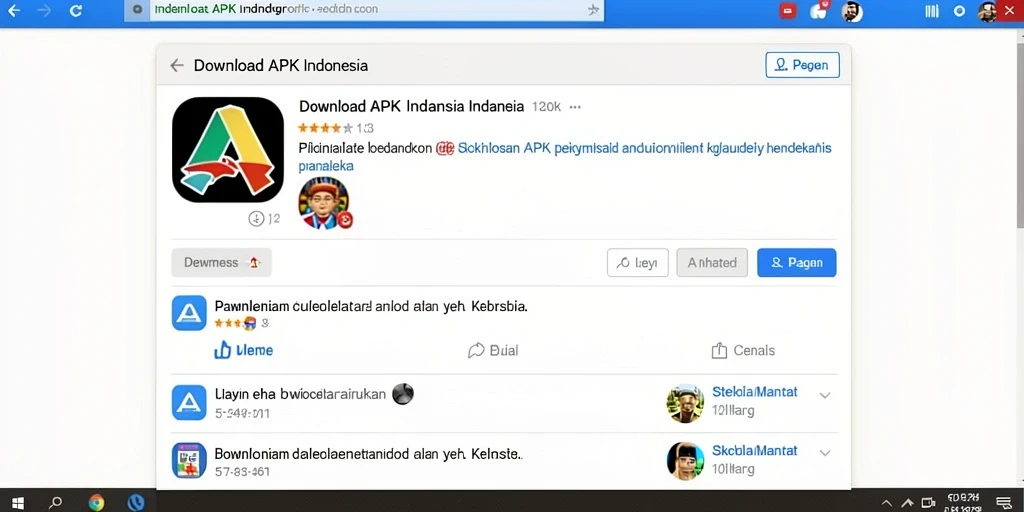The image size is (1024, 512).
Task: Click the vertical bars icon in toolbar
Action: click(x=932, y=10)
